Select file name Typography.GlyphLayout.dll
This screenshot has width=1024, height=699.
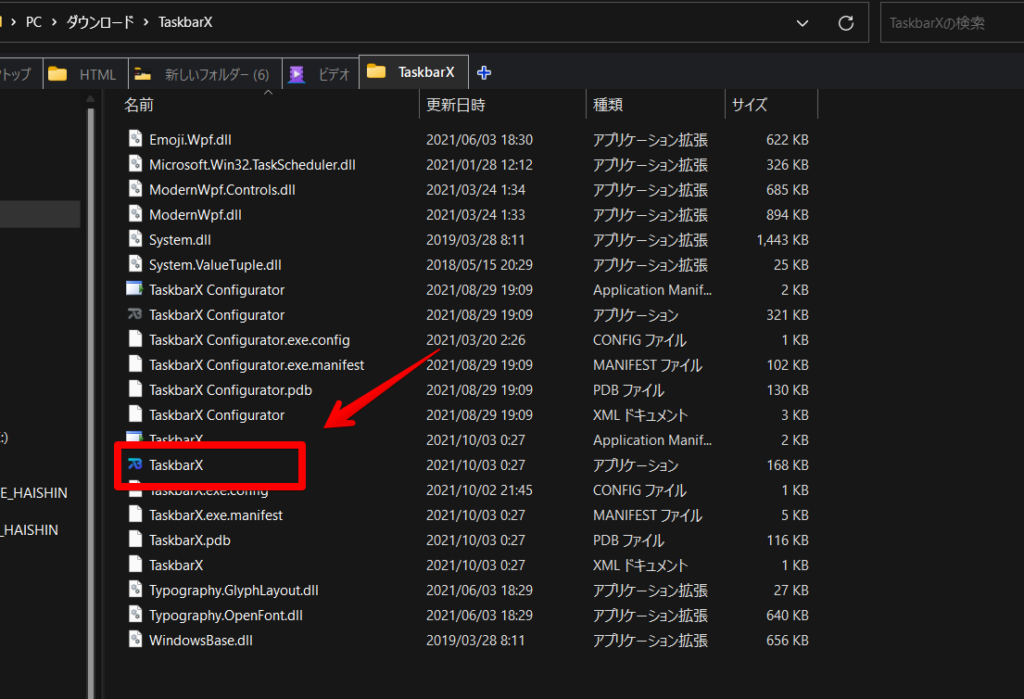tap(234, 590)
